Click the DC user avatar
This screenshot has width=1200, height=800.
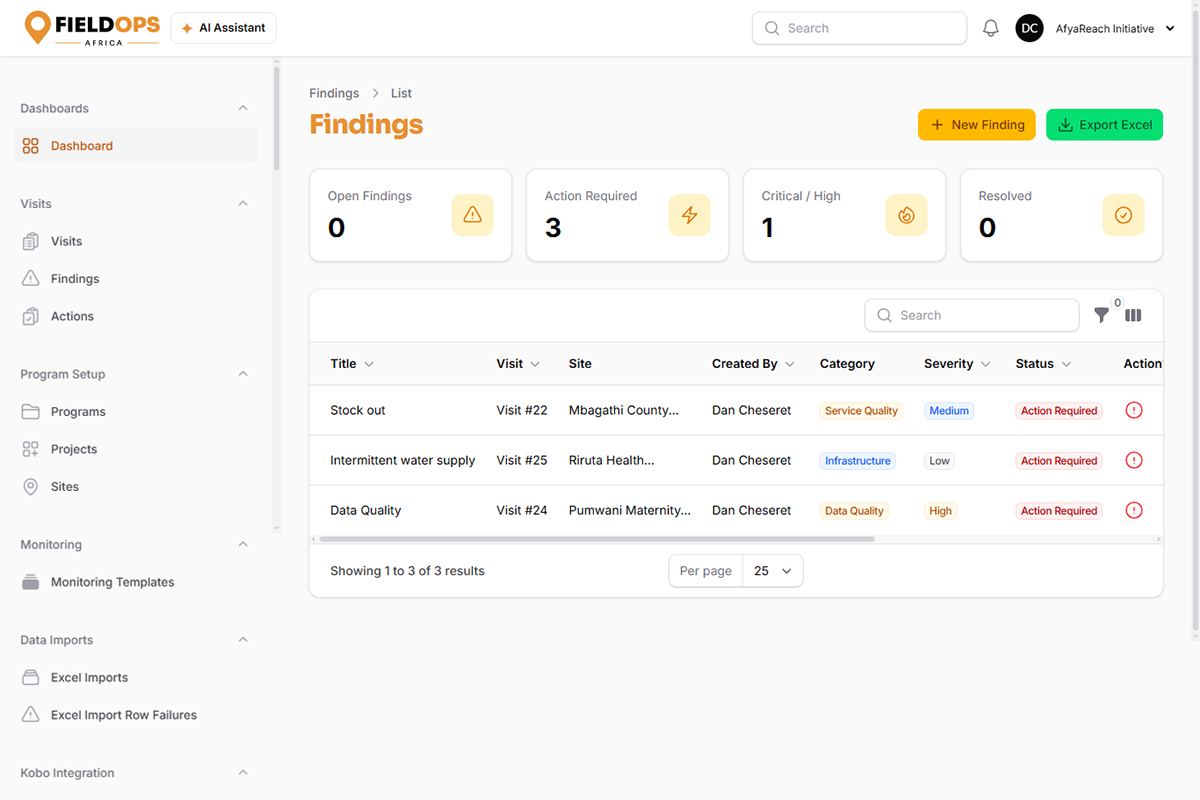pos(1030,28)
